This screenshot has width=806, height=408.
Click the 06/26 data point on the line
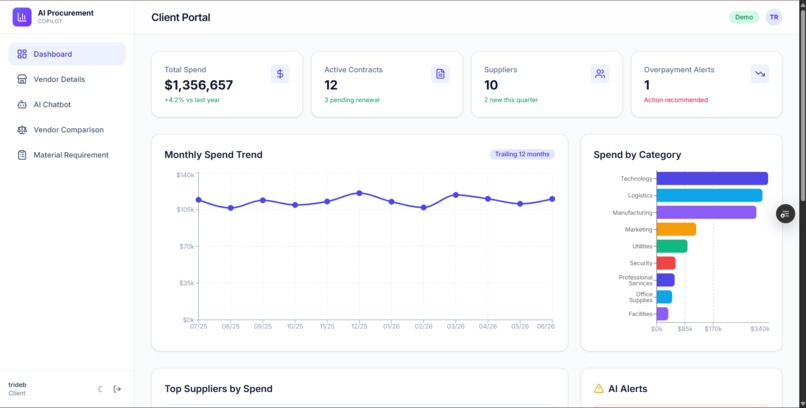coord(552,199)
